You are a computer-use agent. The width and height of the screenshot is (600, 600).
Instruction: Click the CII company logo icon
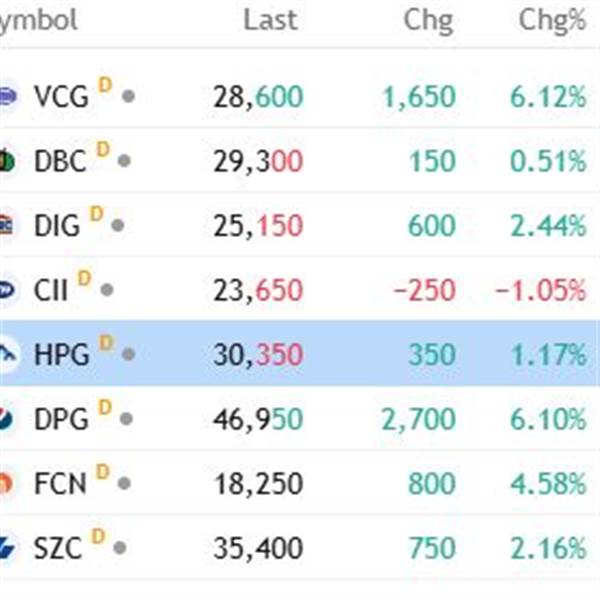tap(6, 290)
